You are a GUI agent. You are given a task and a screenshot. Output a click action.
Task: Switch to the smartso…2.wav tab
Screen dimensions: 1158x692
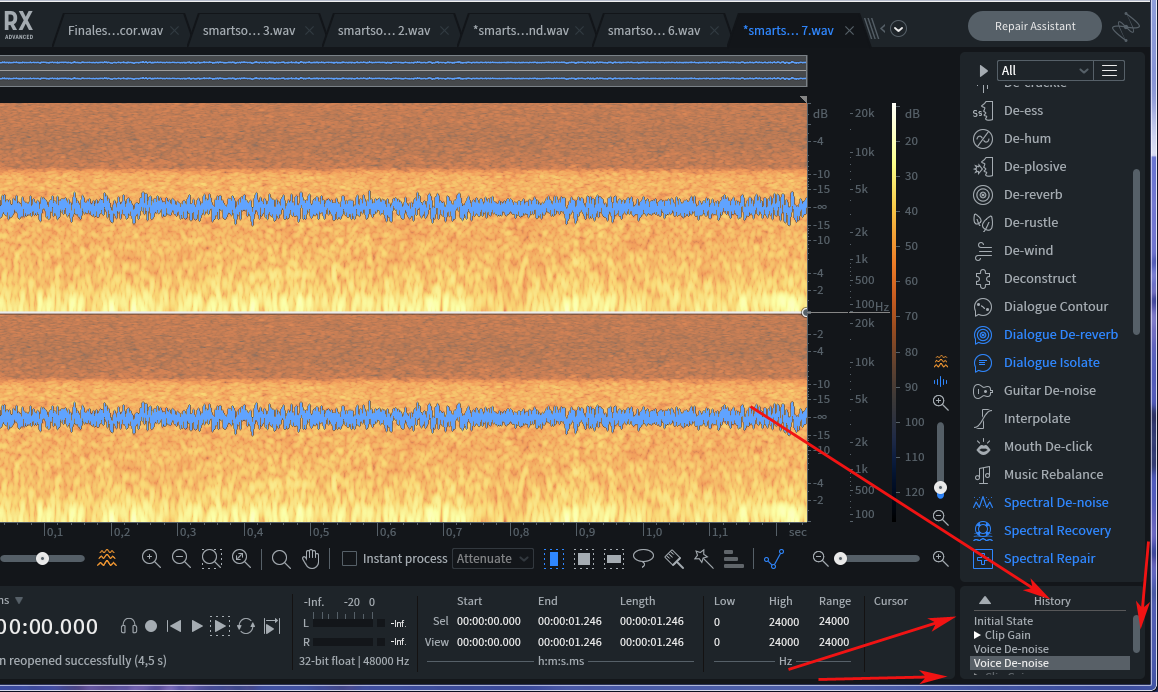click(384, 30)
